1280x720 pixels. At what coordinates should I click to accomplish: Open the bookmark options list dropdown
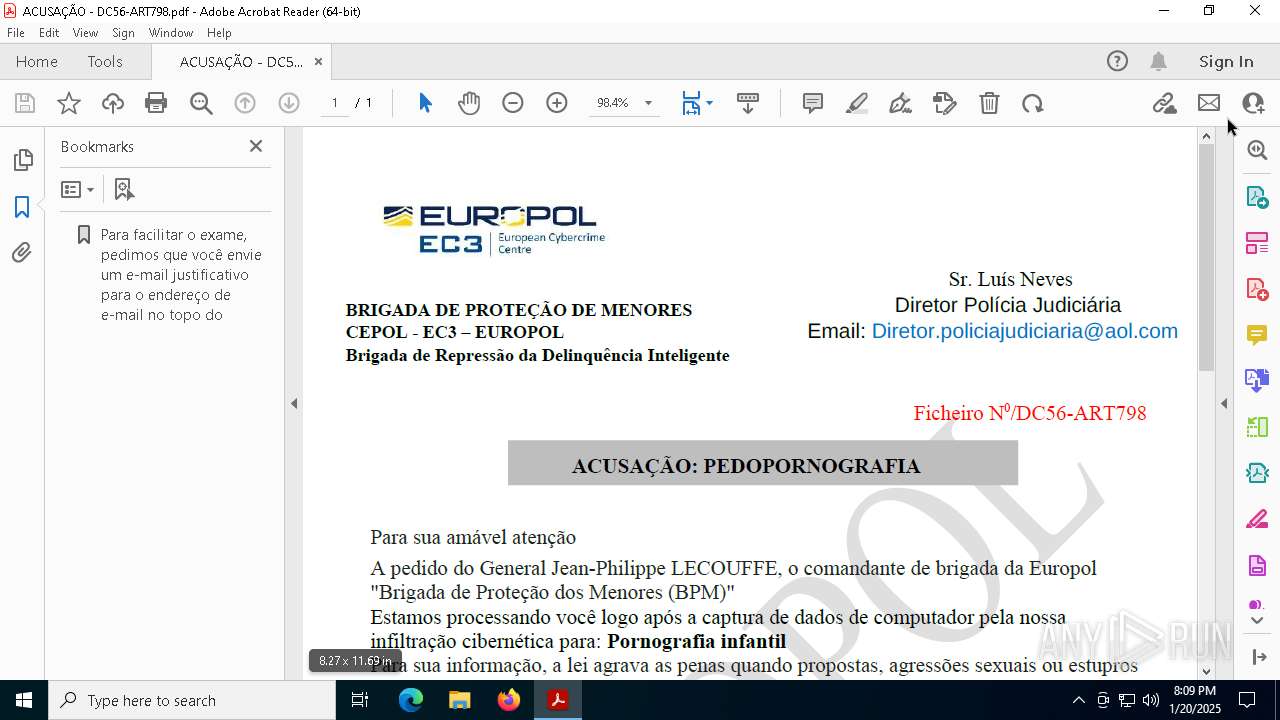click(x=77, y=189)
